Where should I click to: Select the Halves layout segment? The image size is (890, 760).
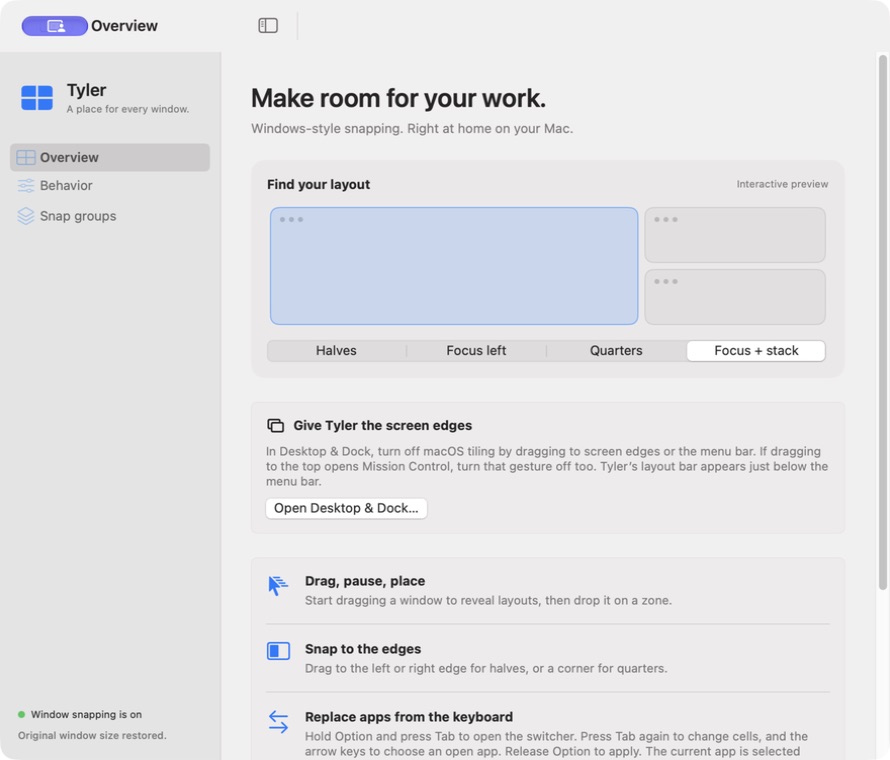pyautogui.click(x=337, y=351)
